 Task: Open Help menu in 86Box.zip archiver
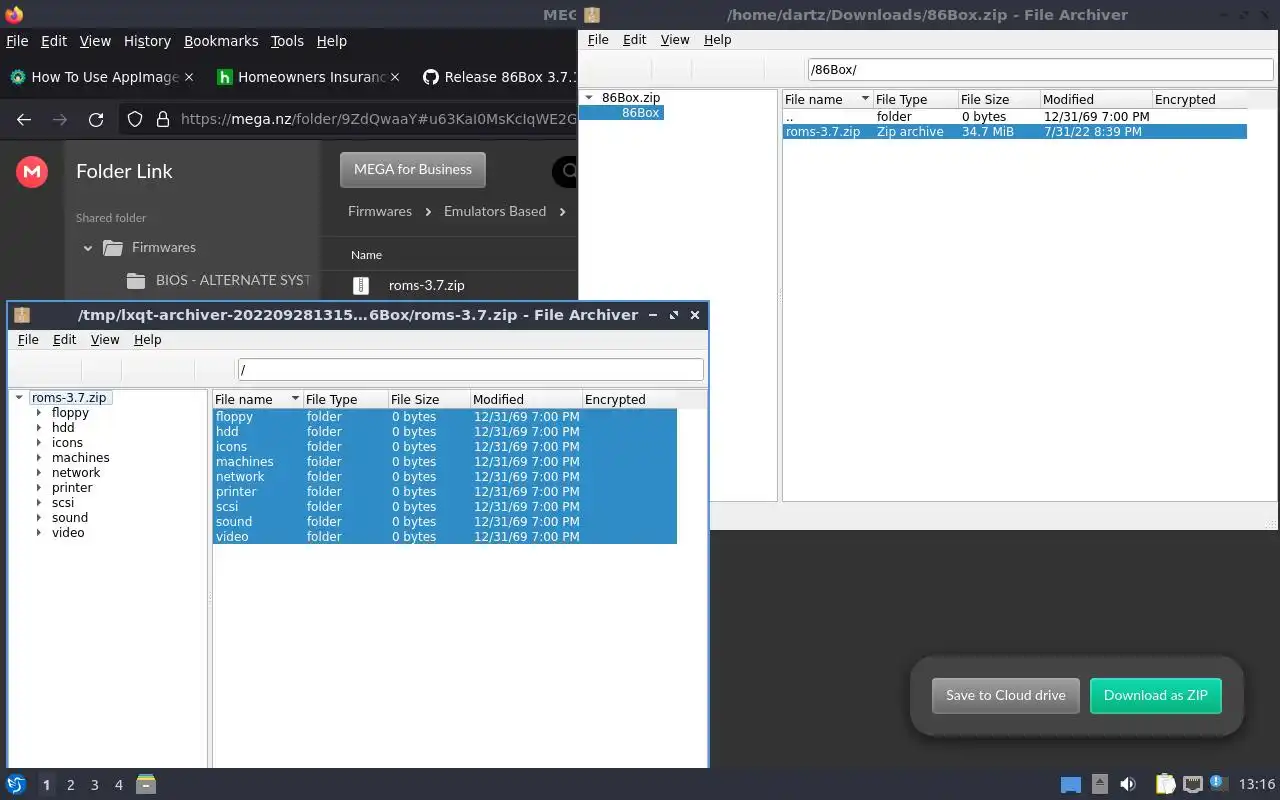click(718, 40)
